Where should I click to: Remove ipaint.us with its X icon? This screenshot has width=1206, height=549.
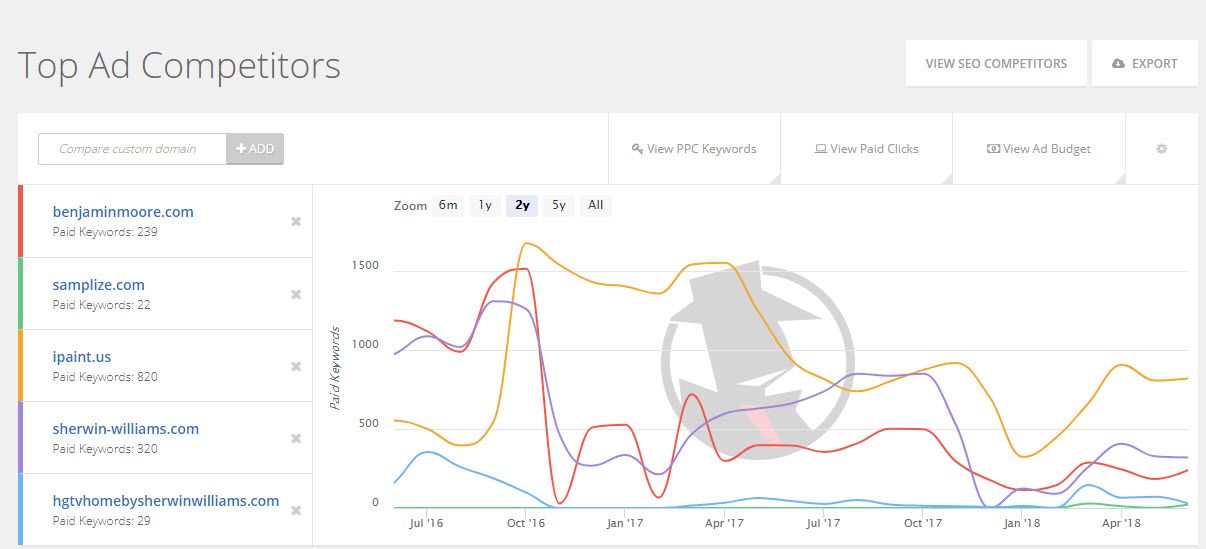coord(296,366)
